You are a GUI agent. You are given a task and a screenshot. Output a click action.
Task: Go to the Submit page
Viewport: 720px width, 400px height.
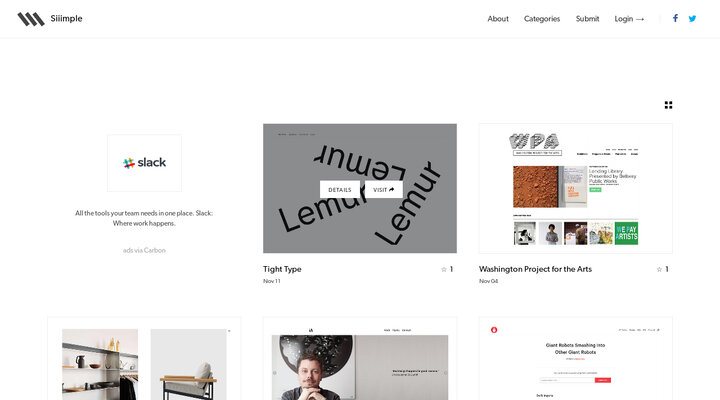click(x=587, y=19)
